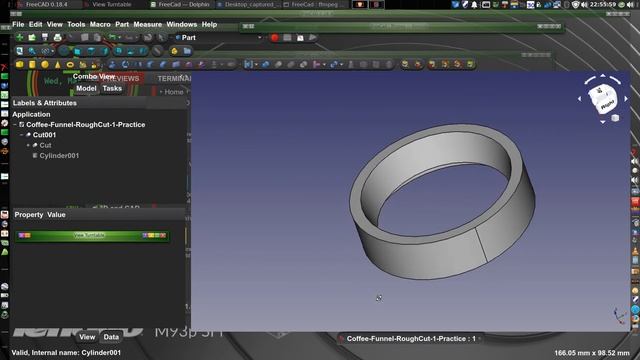Screen dimensions: 640x360
Task: Create a Part Torus primitive
Action: tap(70, 64)
